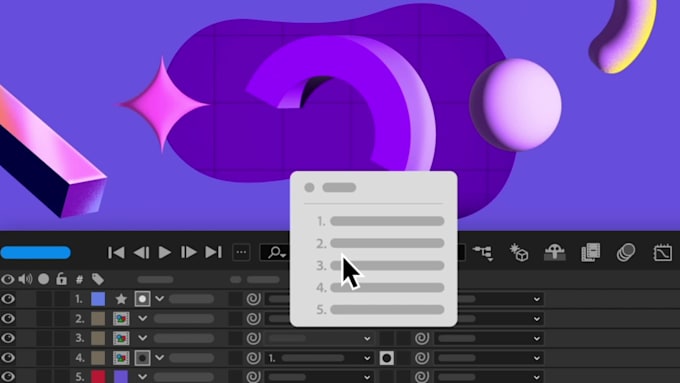Expand layer 5 with its chevron
The height and width of the screenshot is (383, 680).
[142, 376]
